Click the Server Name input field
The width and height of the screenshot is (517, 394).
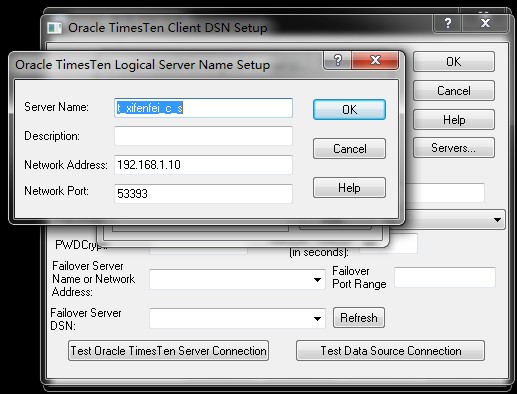click(203, 108)
